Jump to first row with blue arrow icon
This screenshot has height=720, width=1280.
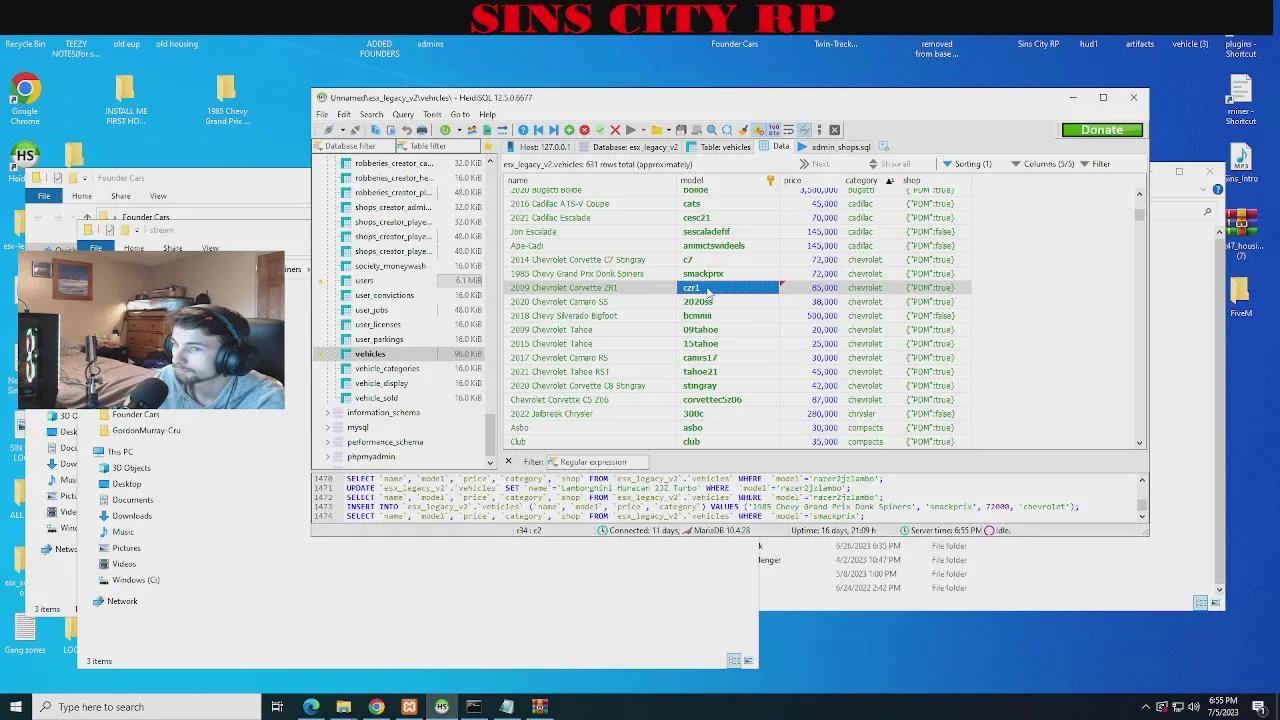point(538,130)
